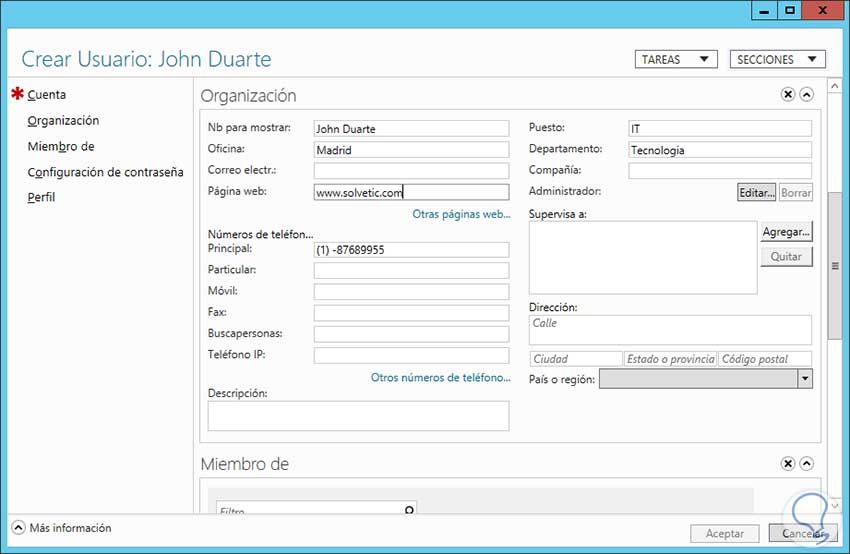Click the Compañía input field
850x554 pixels.
(720, 171)
